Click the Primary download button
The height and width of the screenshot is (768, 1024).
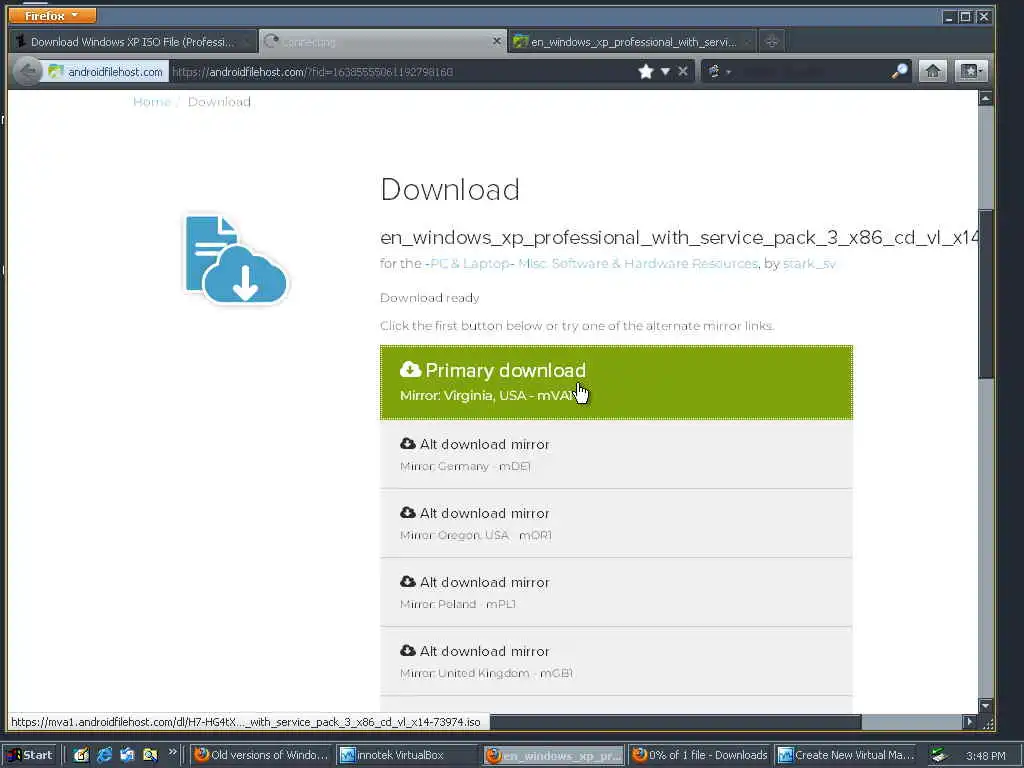coord(616,382)
